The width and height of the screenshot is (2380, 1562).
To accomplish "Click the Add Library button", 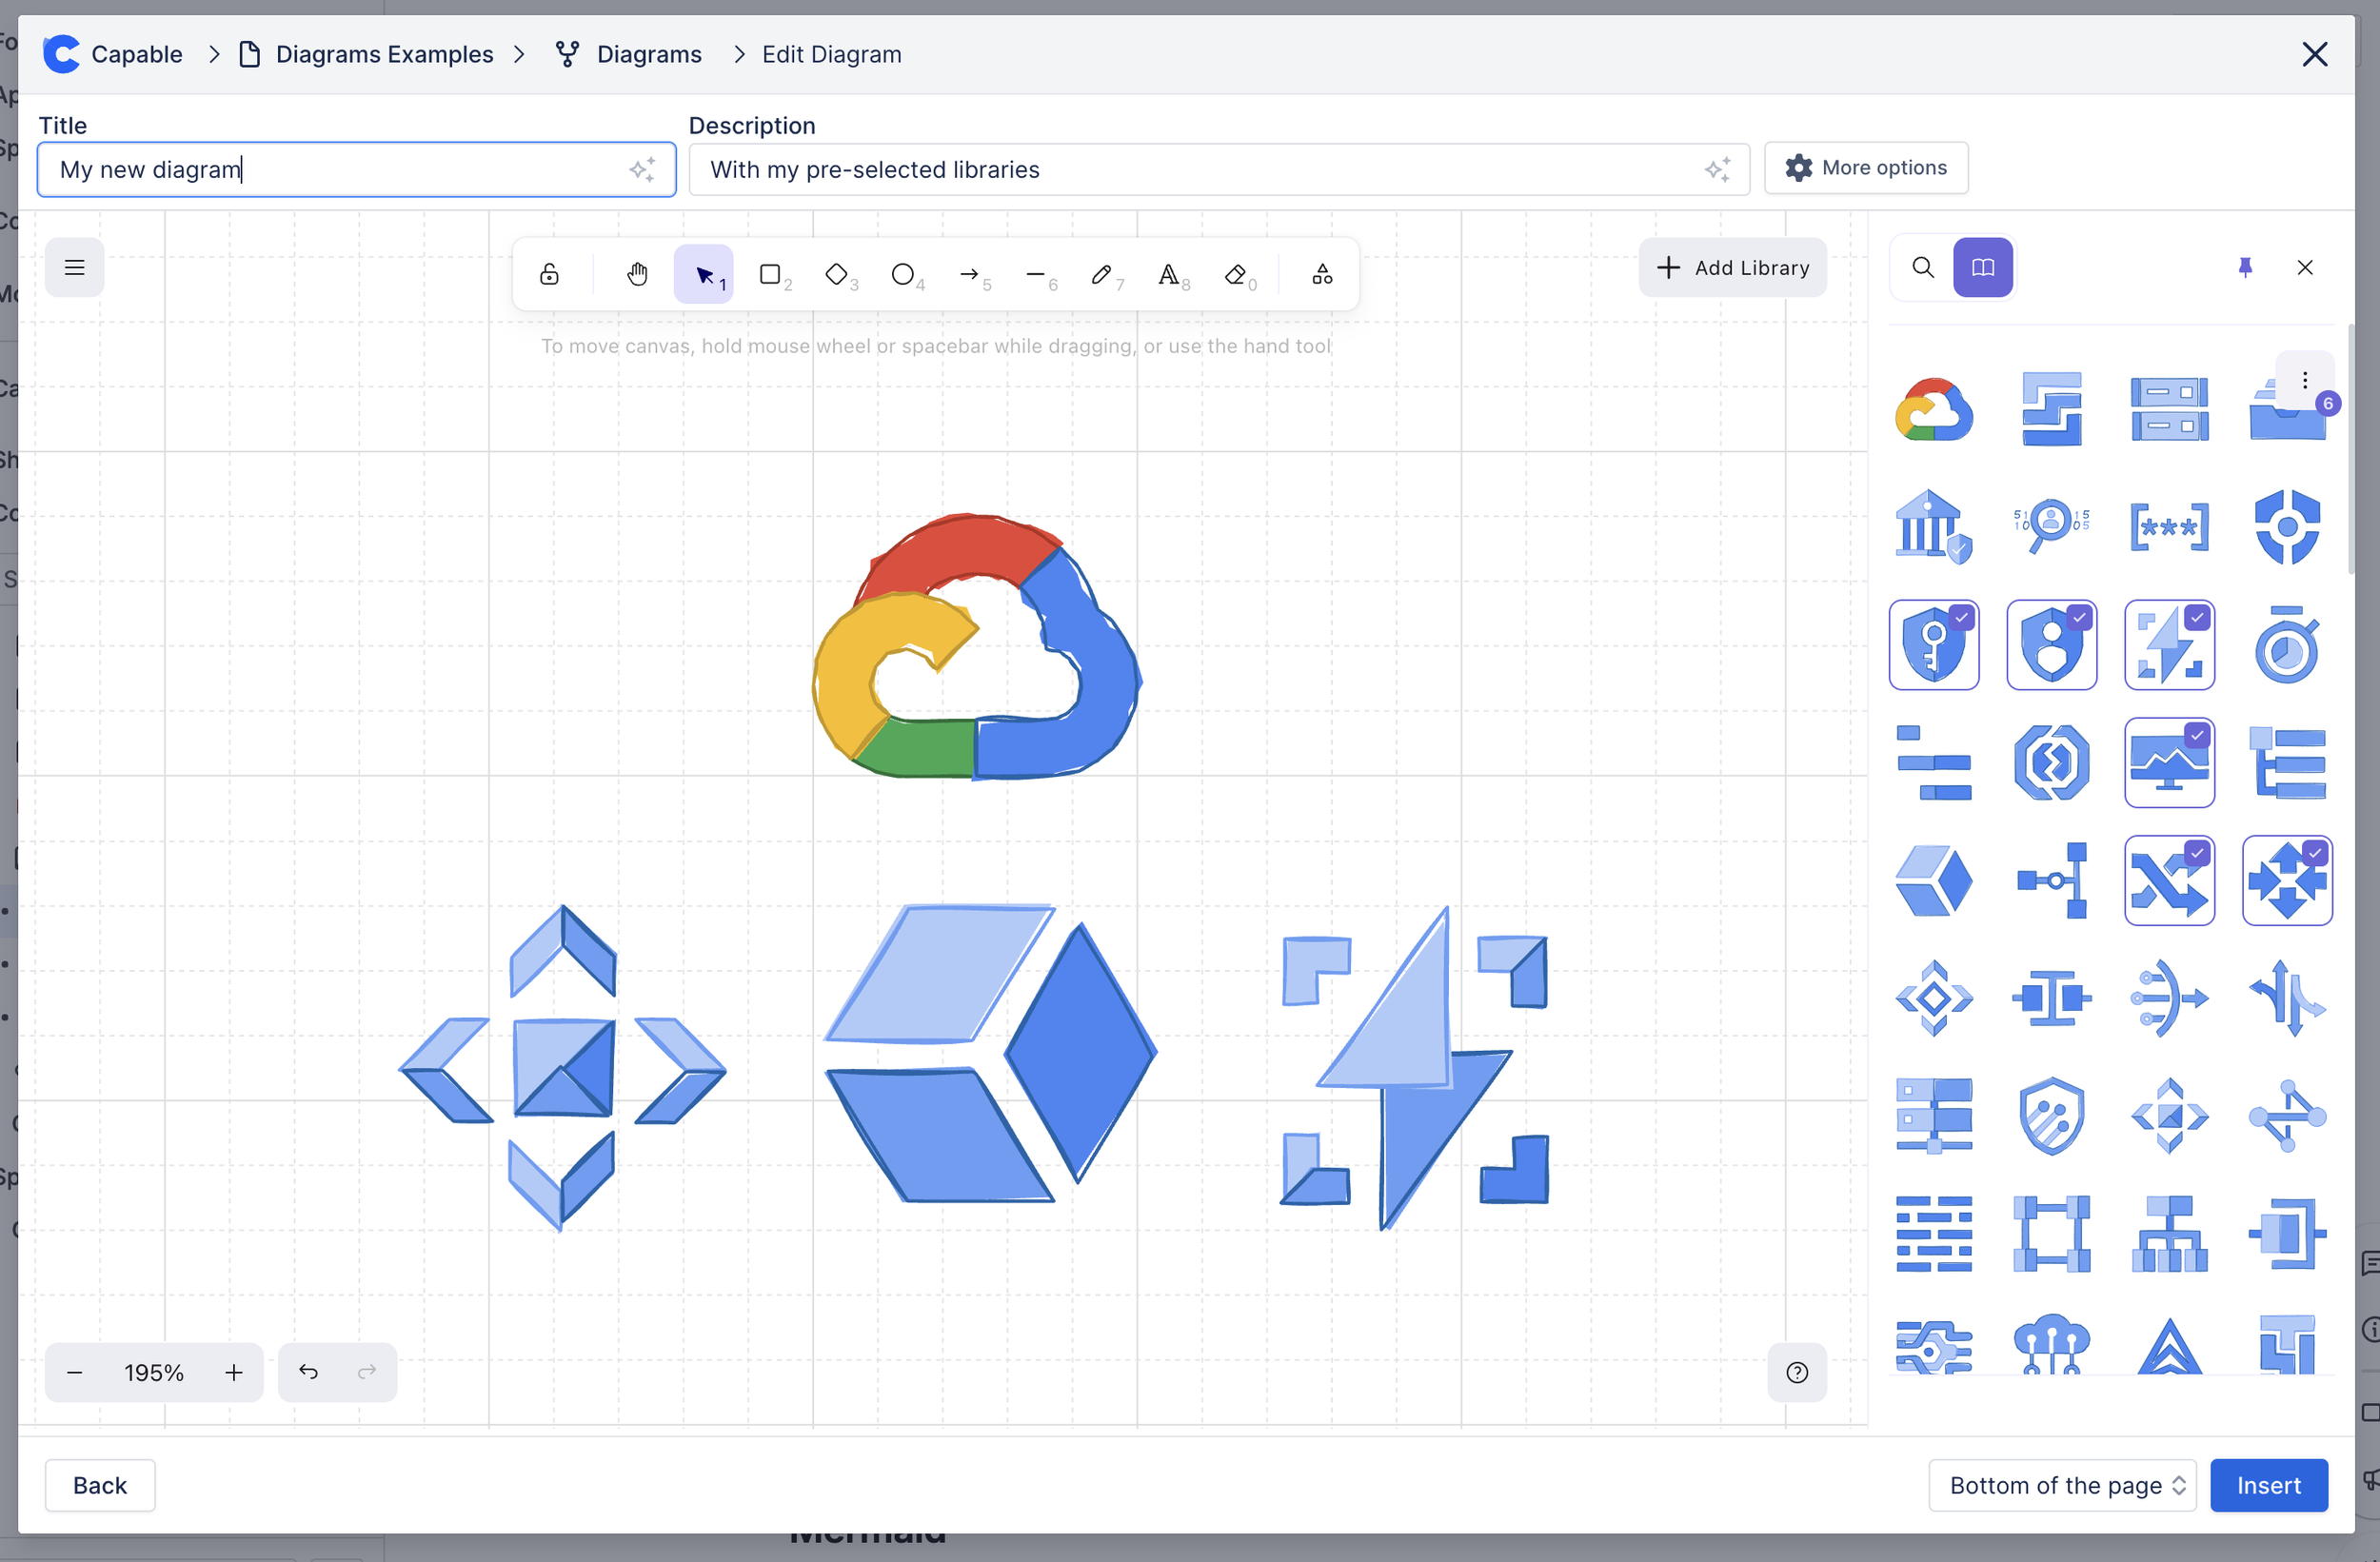I will (1733, 267).
